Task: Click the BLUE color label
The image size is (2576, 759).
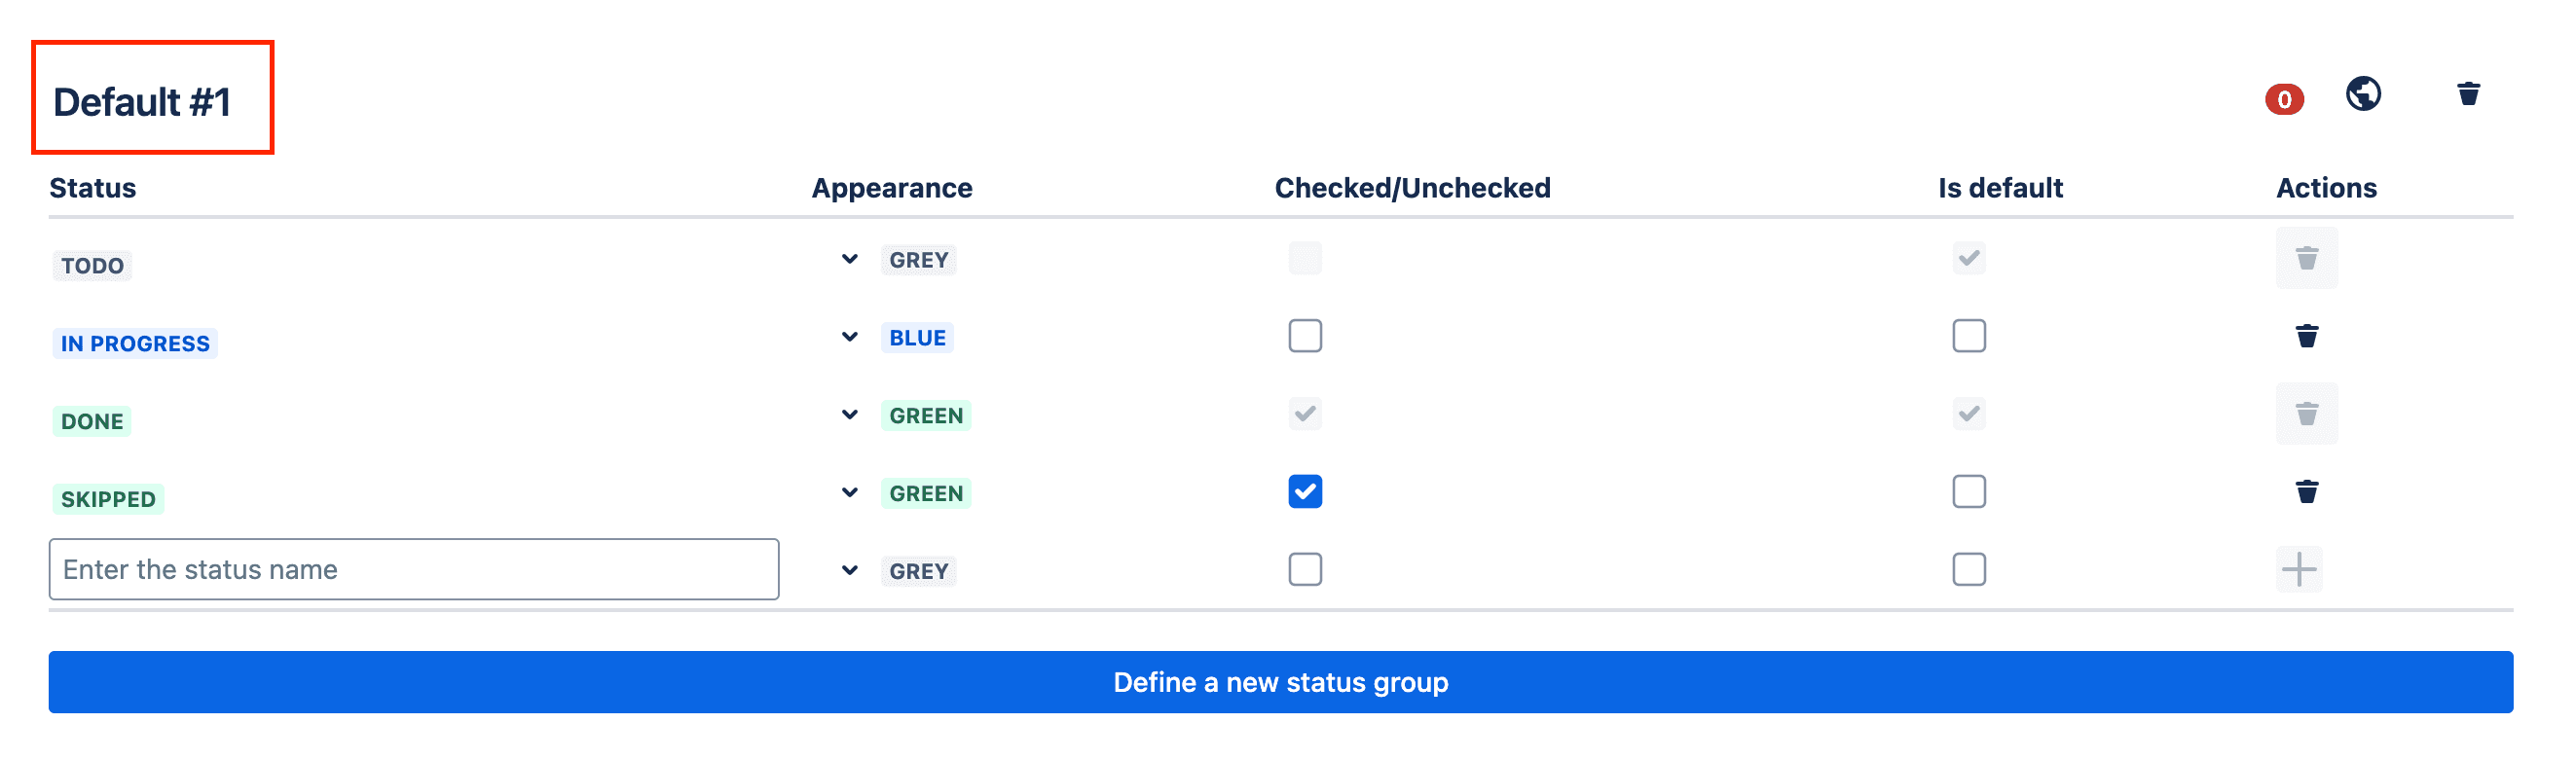Action: click(x=917, y=338)
